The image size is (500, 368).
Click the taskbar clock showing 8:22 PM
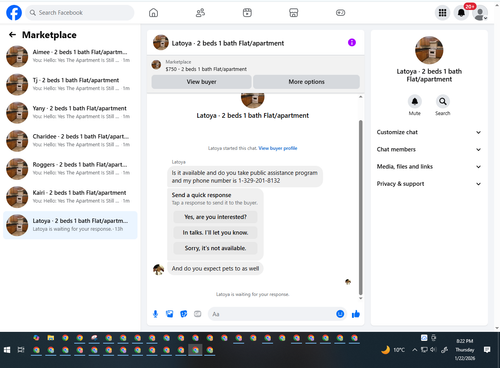pyautogui.click(x=465, y=350)
